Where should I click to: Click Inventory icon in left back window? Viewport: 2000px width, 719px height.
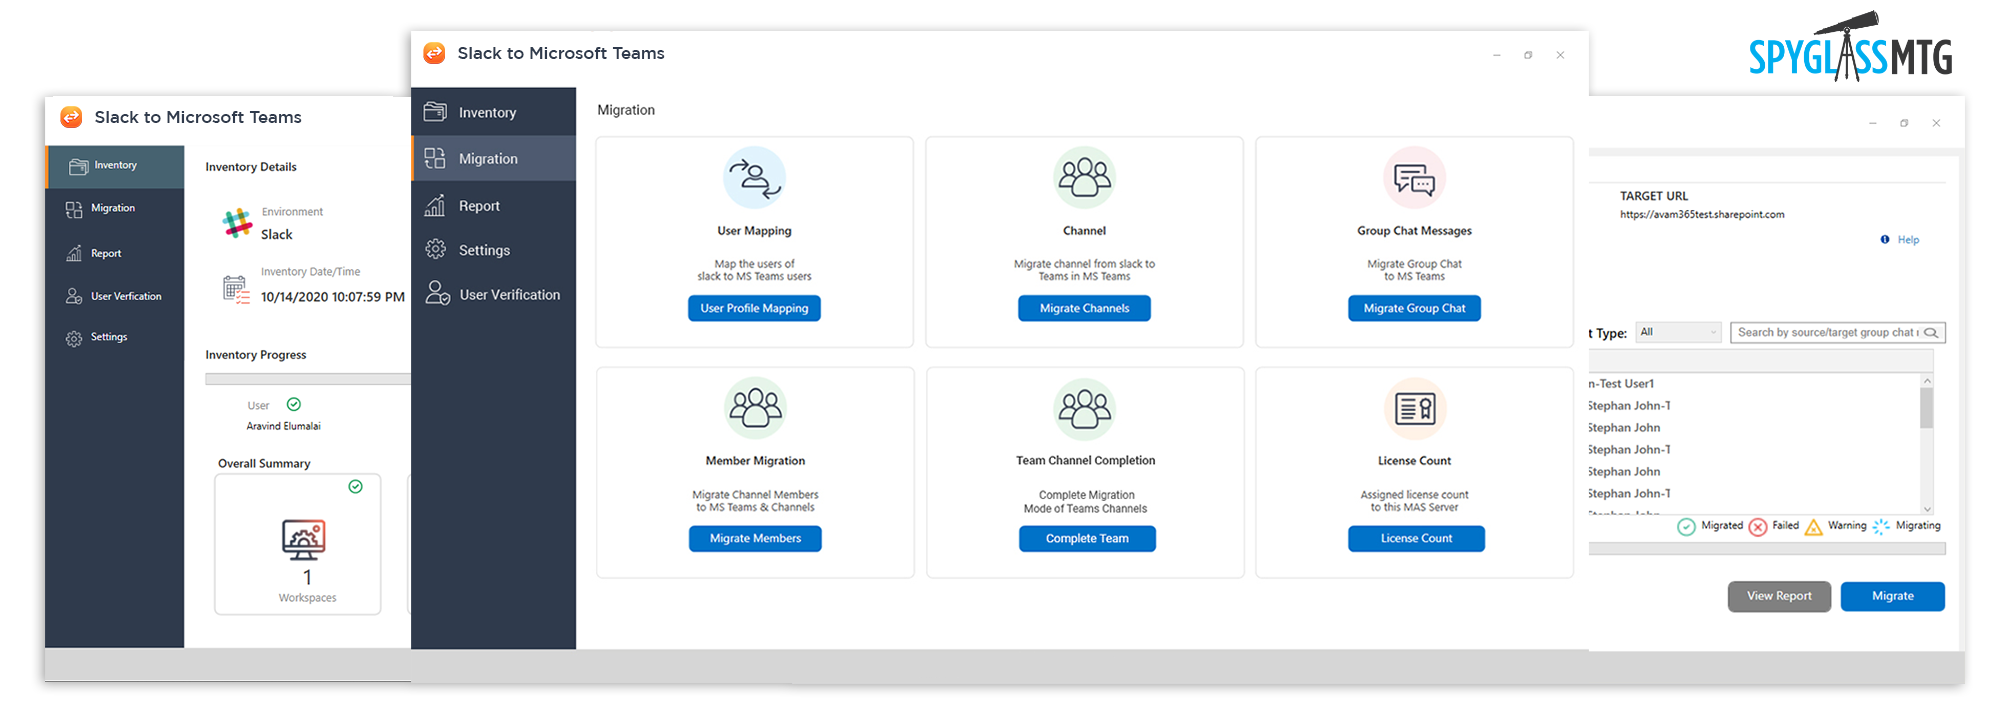pos(78,166)
